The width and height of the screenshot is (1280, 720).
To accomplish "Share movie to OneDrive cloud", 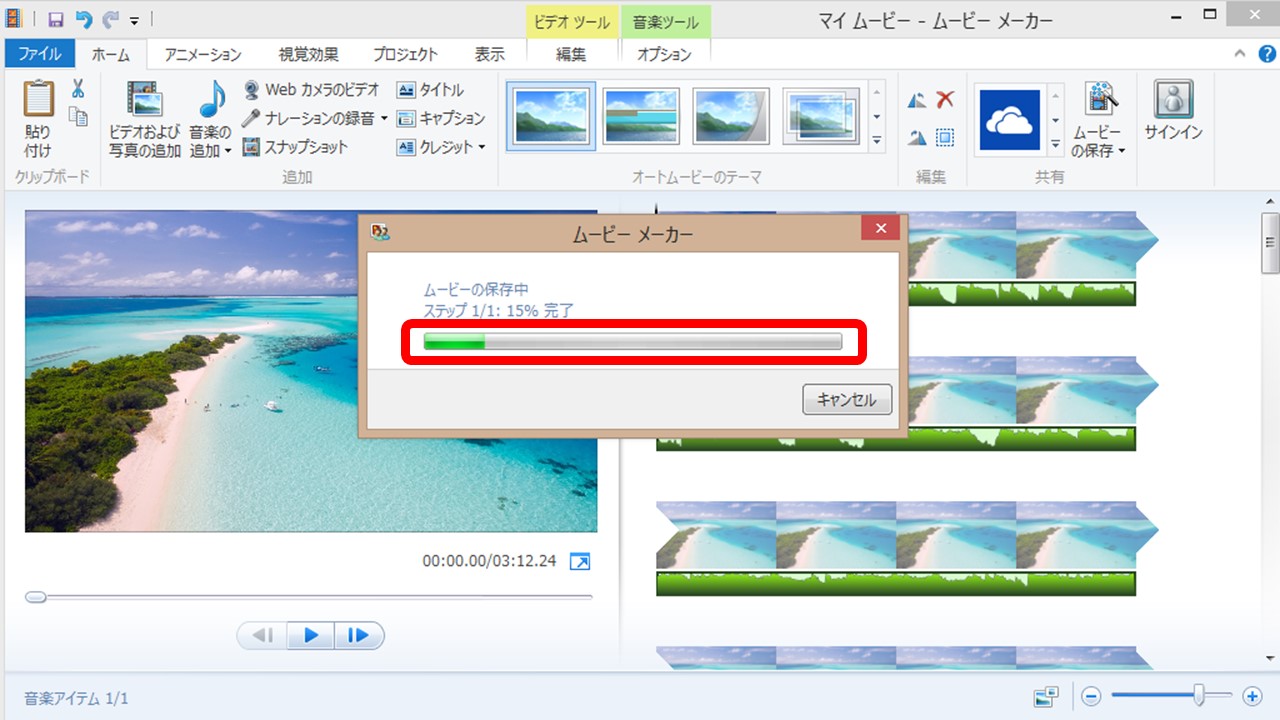I will click(x=1009, y=120).
